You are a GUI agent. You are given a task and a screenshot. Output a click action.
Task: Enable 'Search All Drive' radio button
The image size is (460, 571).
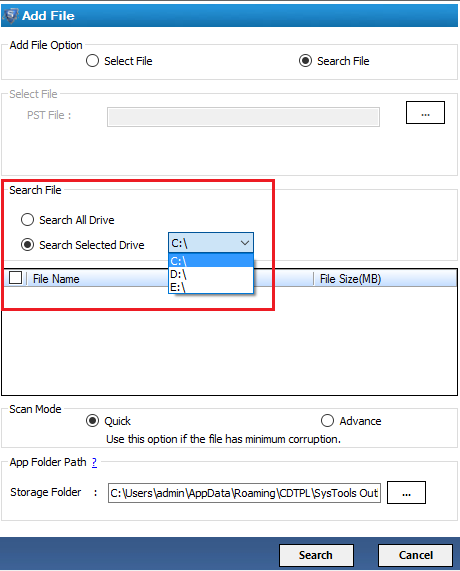tap(27, 220)
